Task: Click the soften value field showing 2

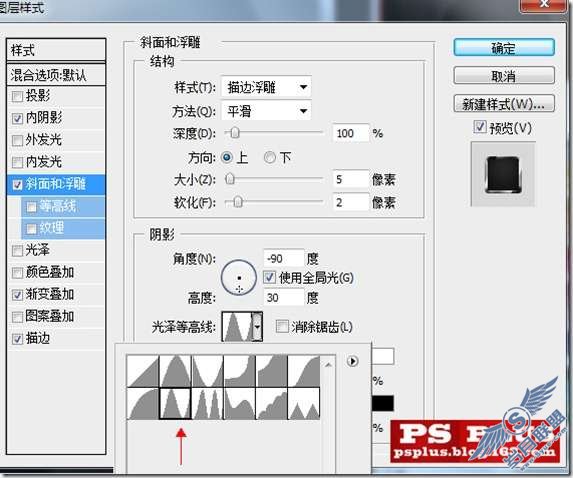Action: coord(351,202)
